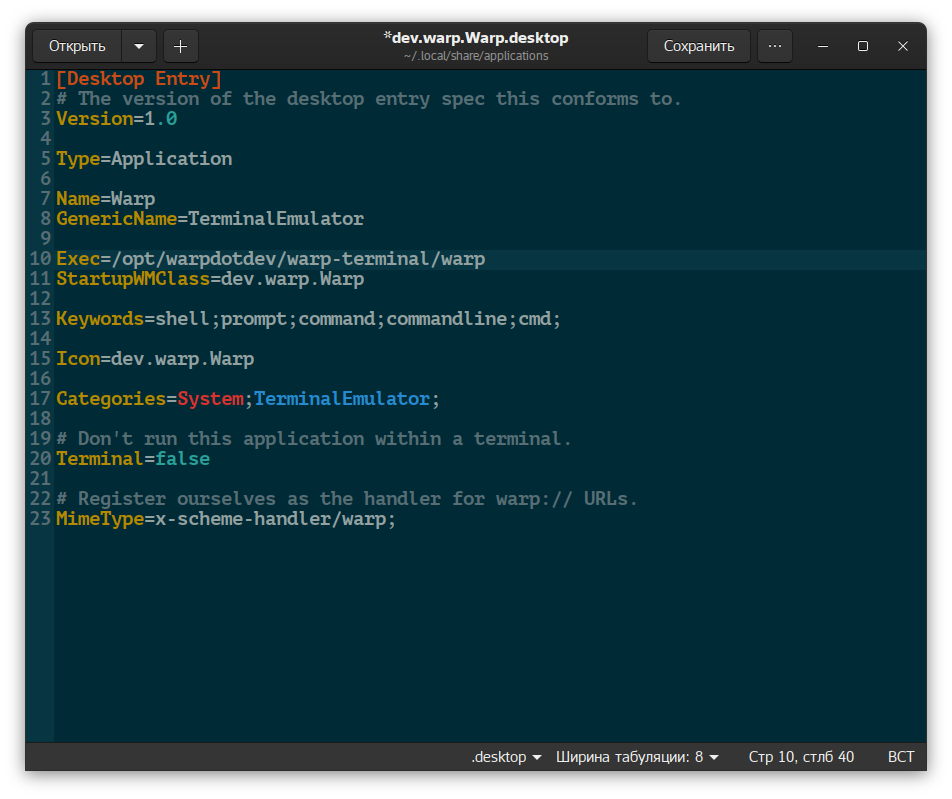Open the three-dots more options menu
This screenshot has width=952, height=799.
point(774,46)
